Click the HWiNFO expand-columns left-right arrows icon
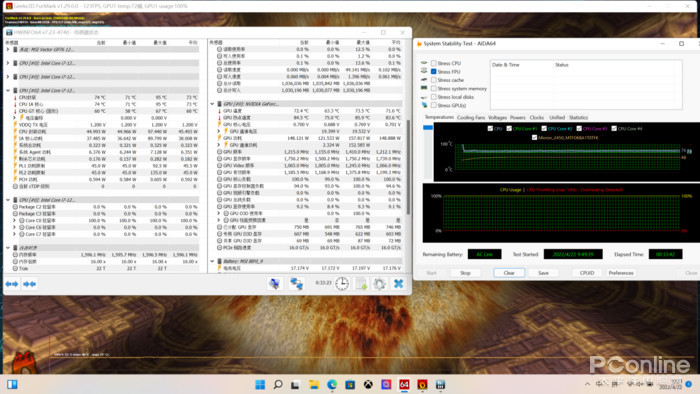This screenshot has width=700, height=394. click(x=12, y=284)
